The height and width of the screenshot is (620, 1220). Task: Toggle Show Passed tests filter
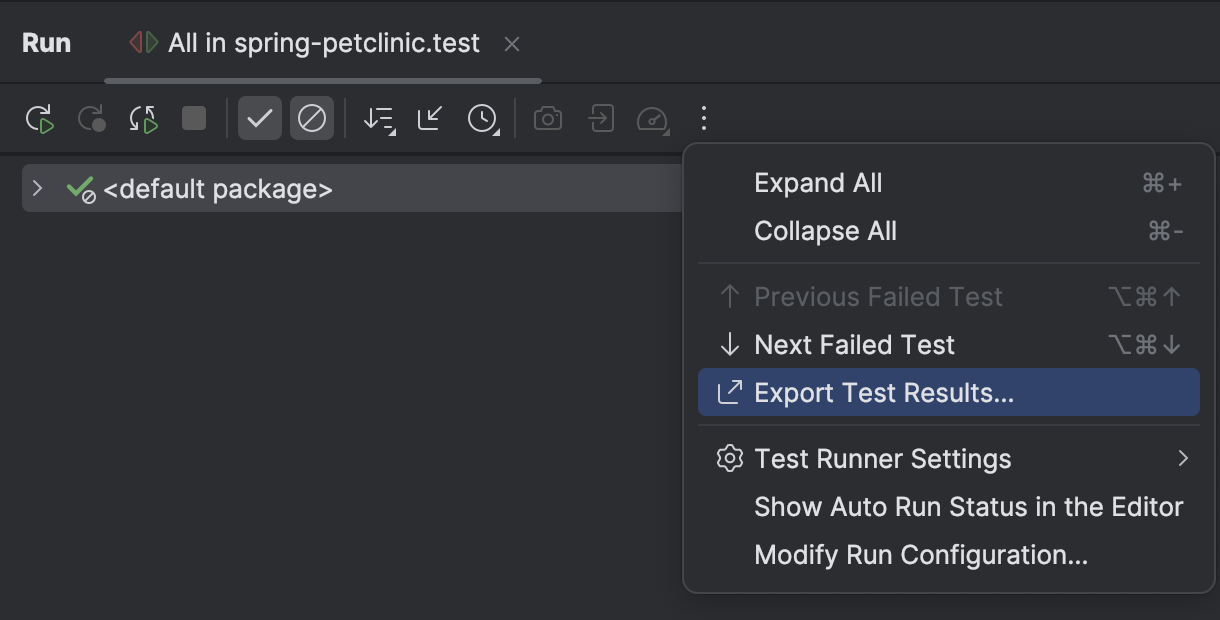click(259, 118)
